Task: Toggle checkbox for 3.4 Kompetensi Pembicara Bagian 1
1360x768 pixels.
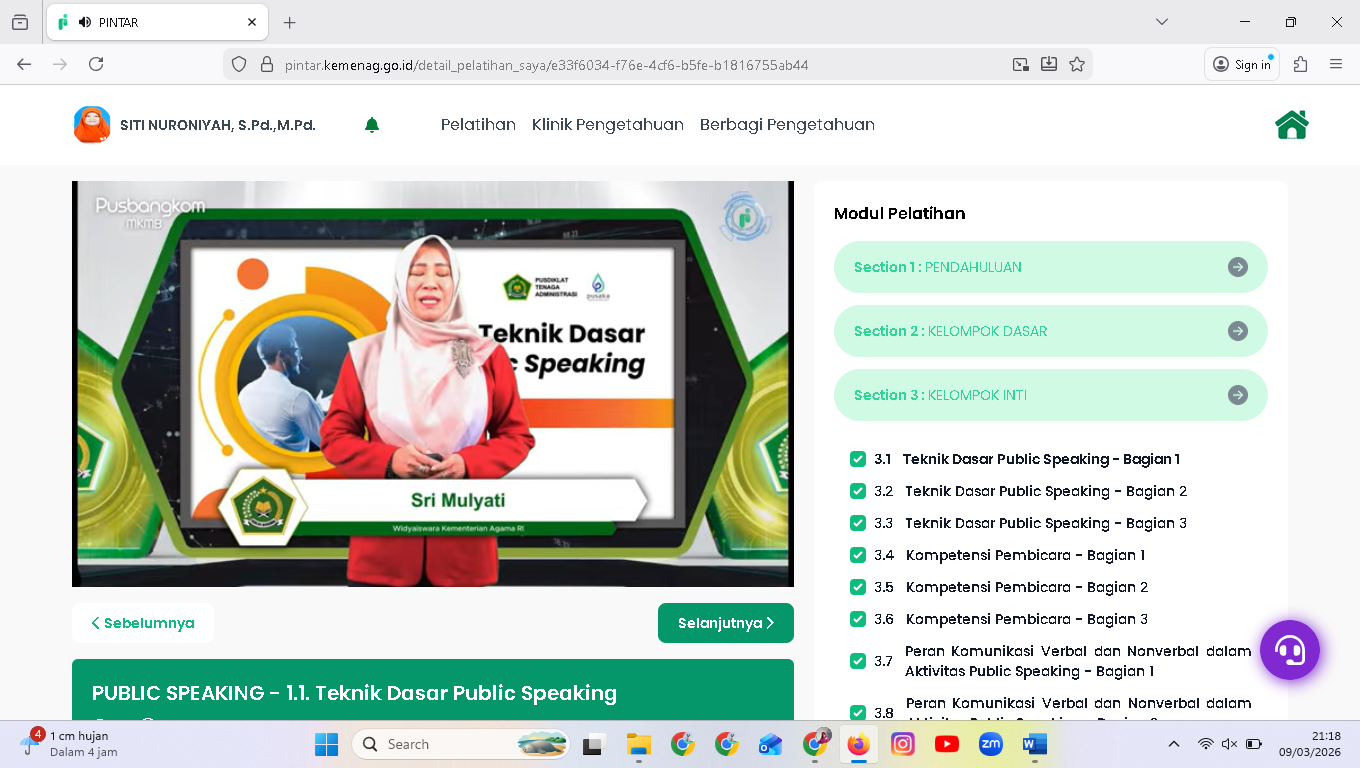Action: tap(858, 555)
